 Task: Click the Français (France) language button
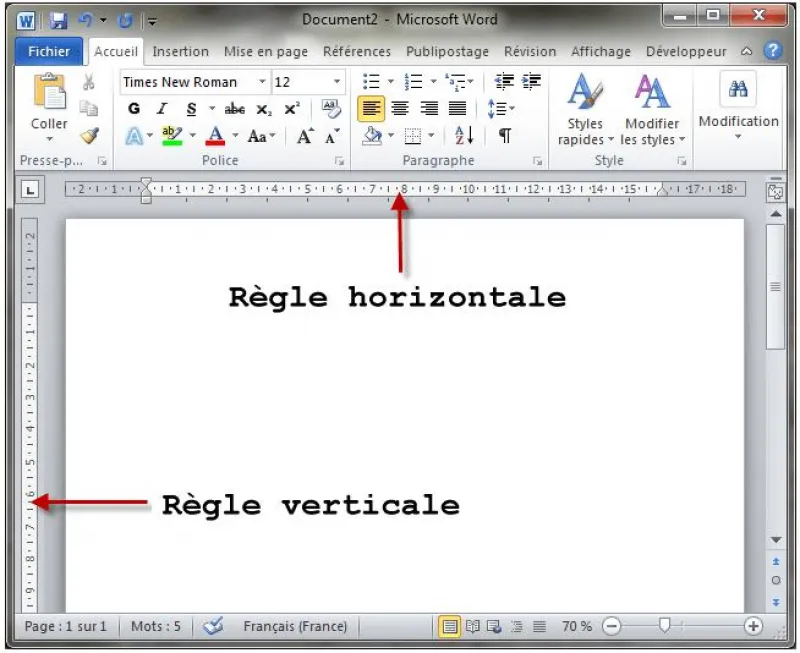coord(295,626)
